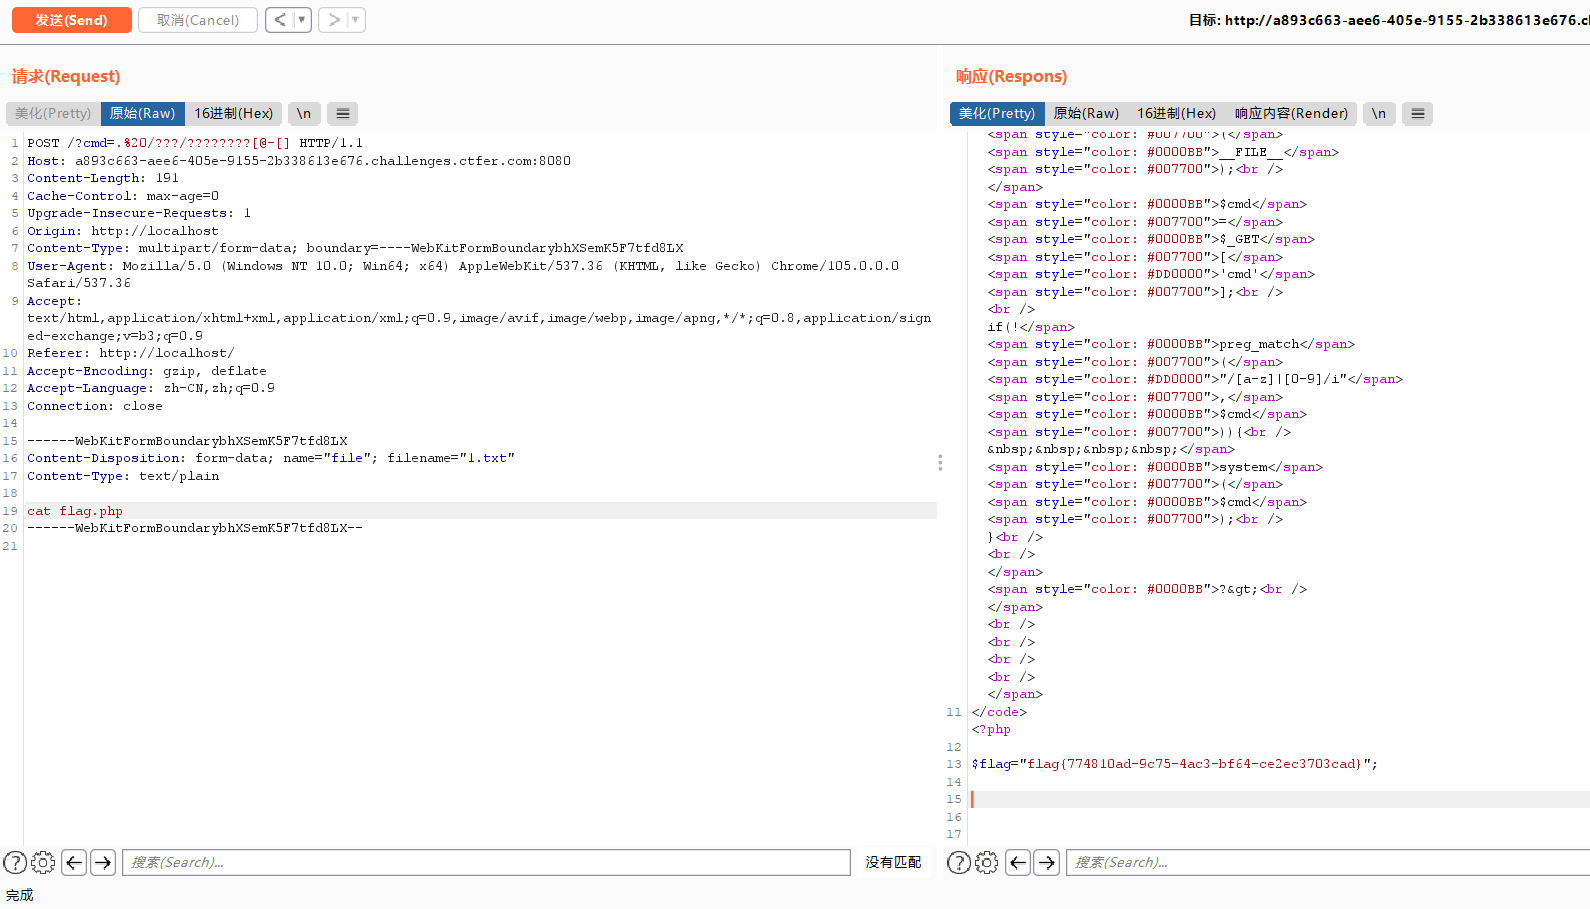
Task: Click the Referer header line
Action: tap(131, 353)
